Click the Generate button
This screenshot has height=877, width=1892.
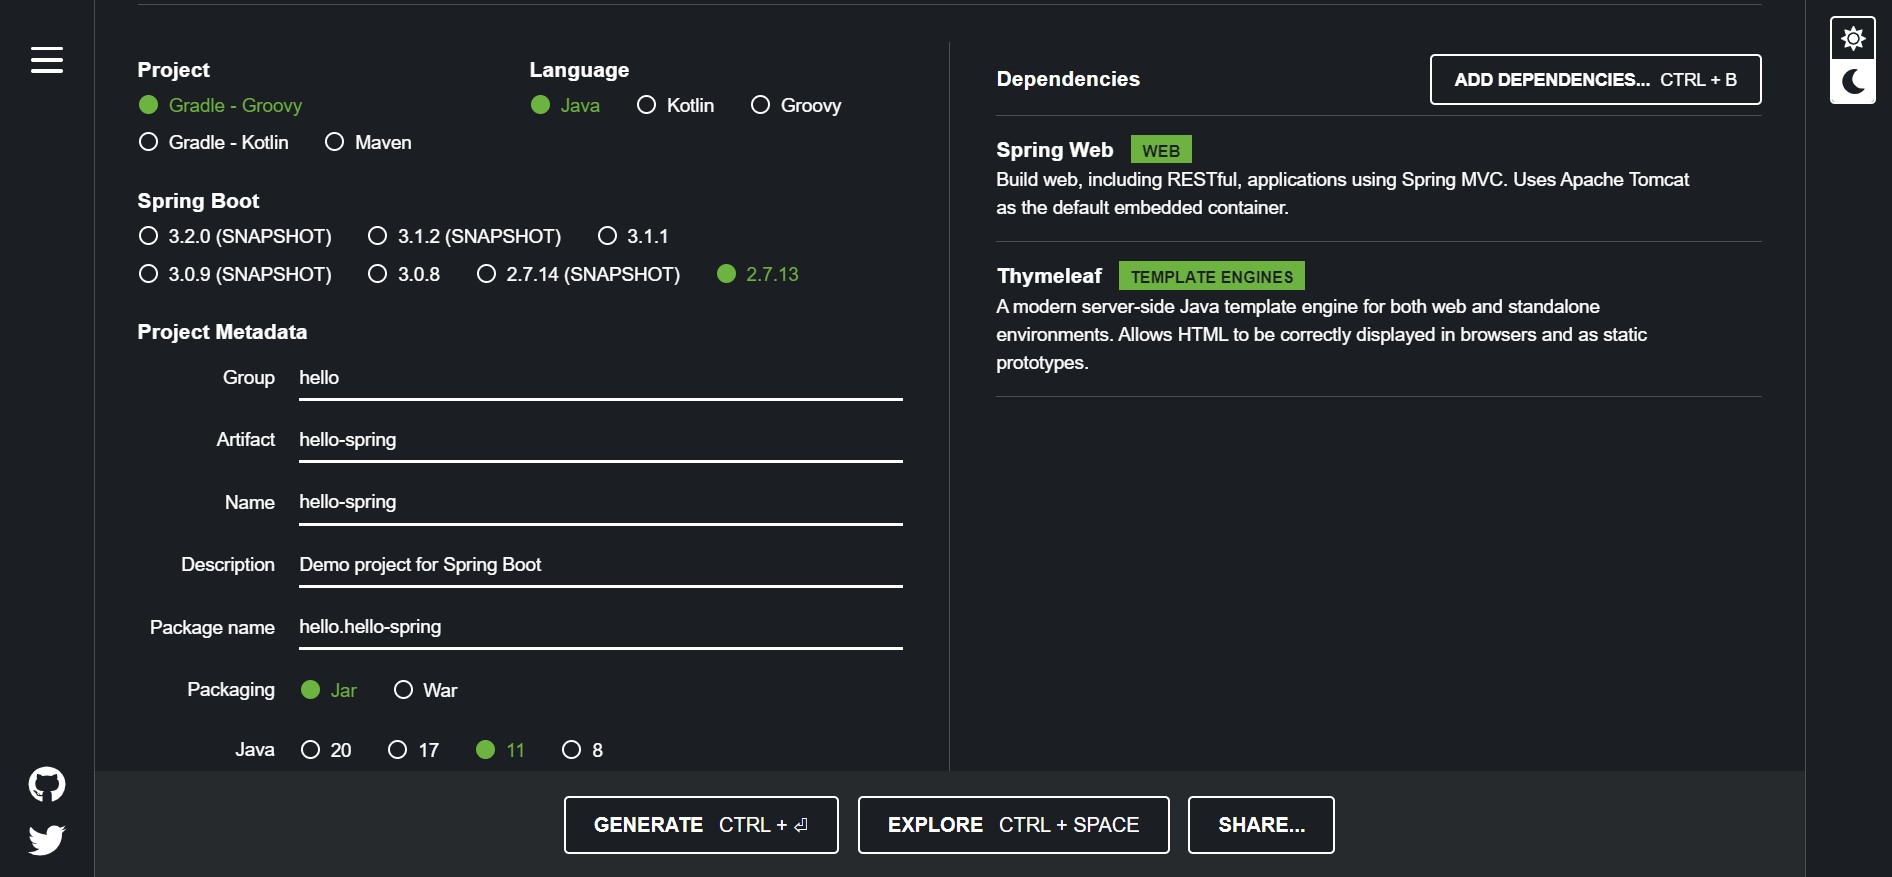(701, 825)
